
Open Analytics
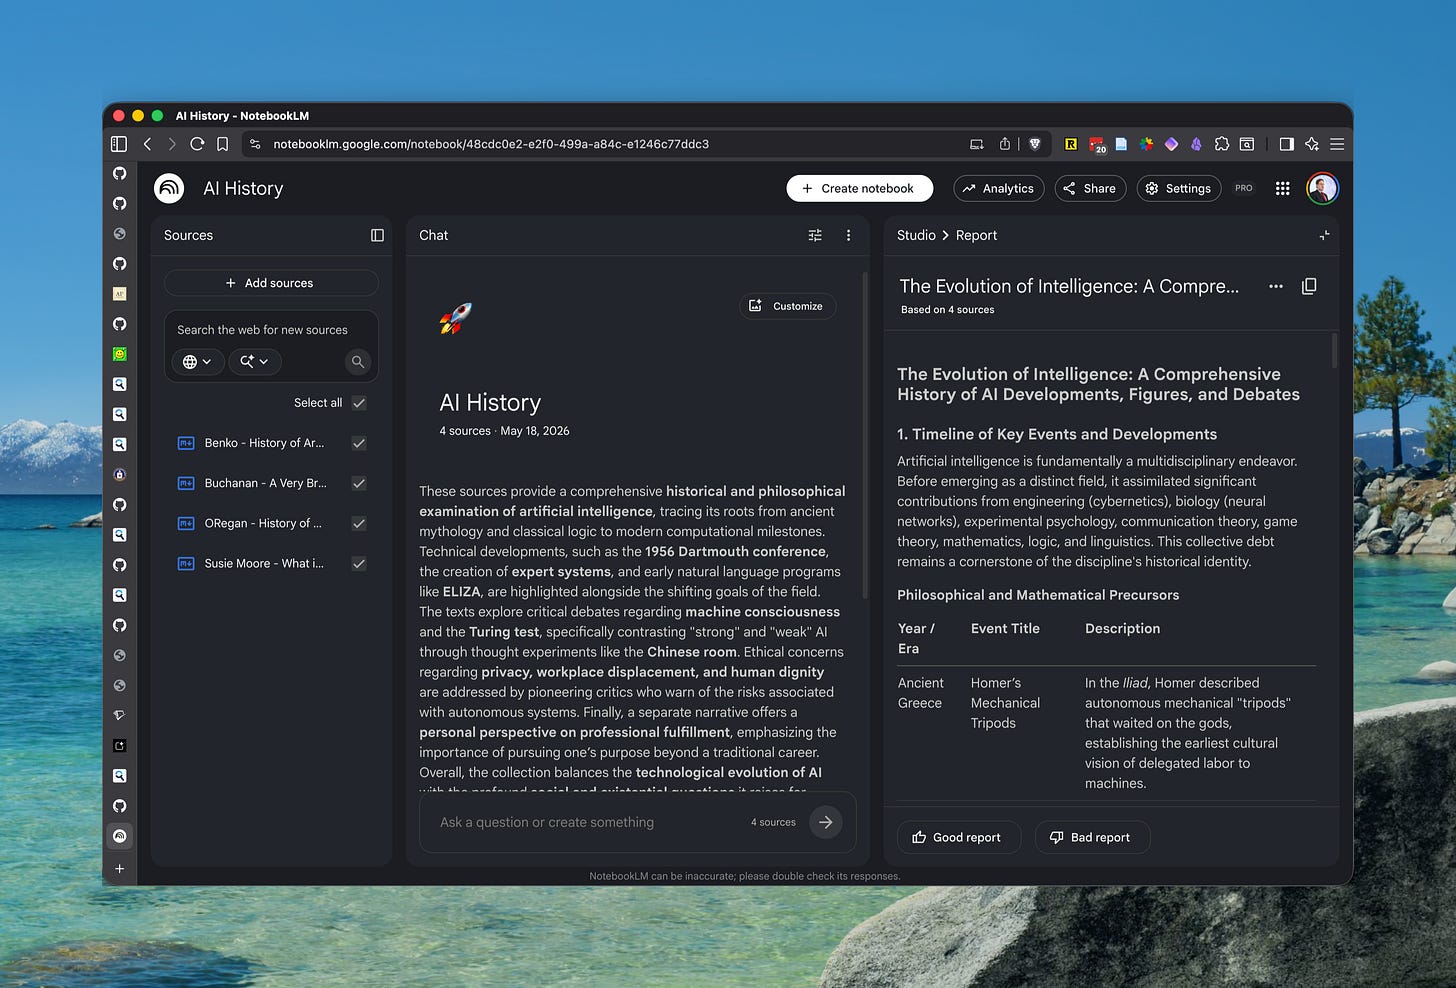(998, 188)
